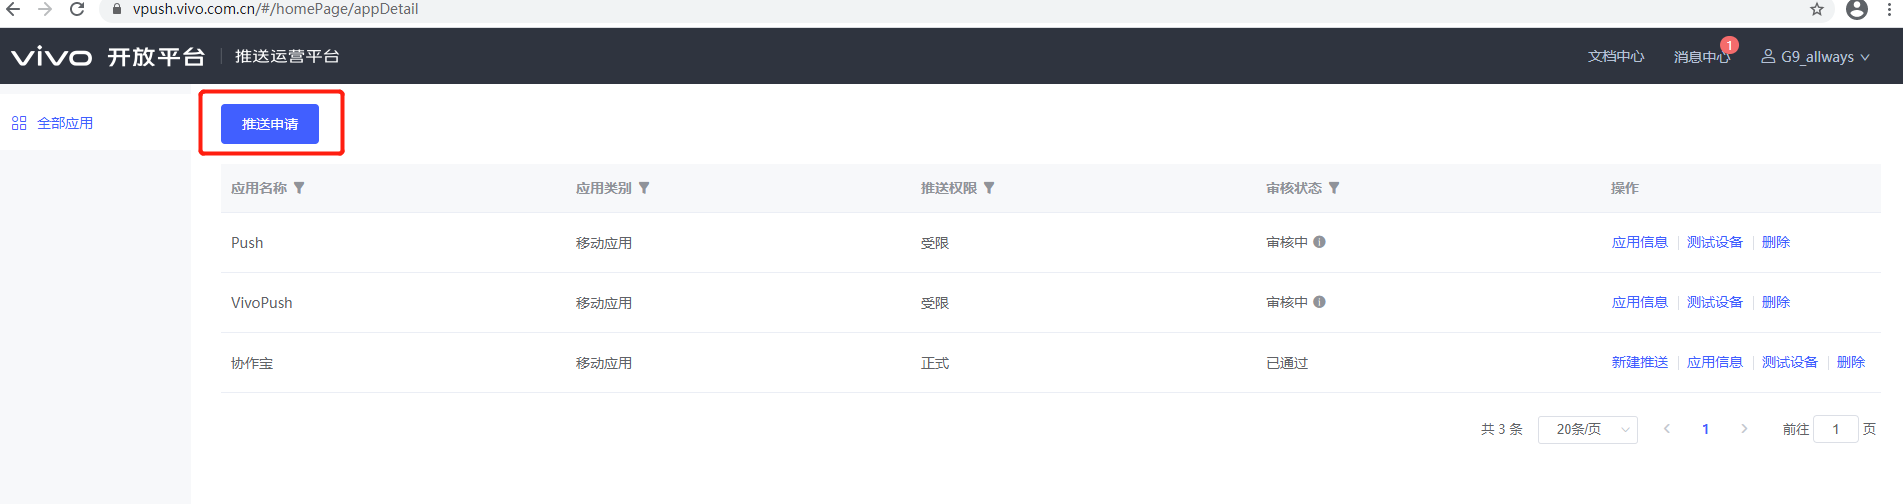
Task: Open 文档中心 in the top navigation
Action: click(x=1616, y=57)
